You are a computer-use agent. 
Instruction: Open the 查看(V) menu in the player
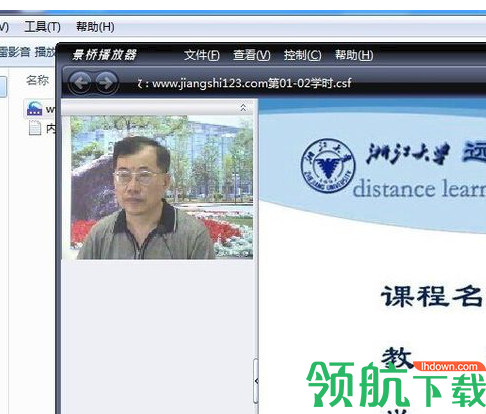coord(251,55)
